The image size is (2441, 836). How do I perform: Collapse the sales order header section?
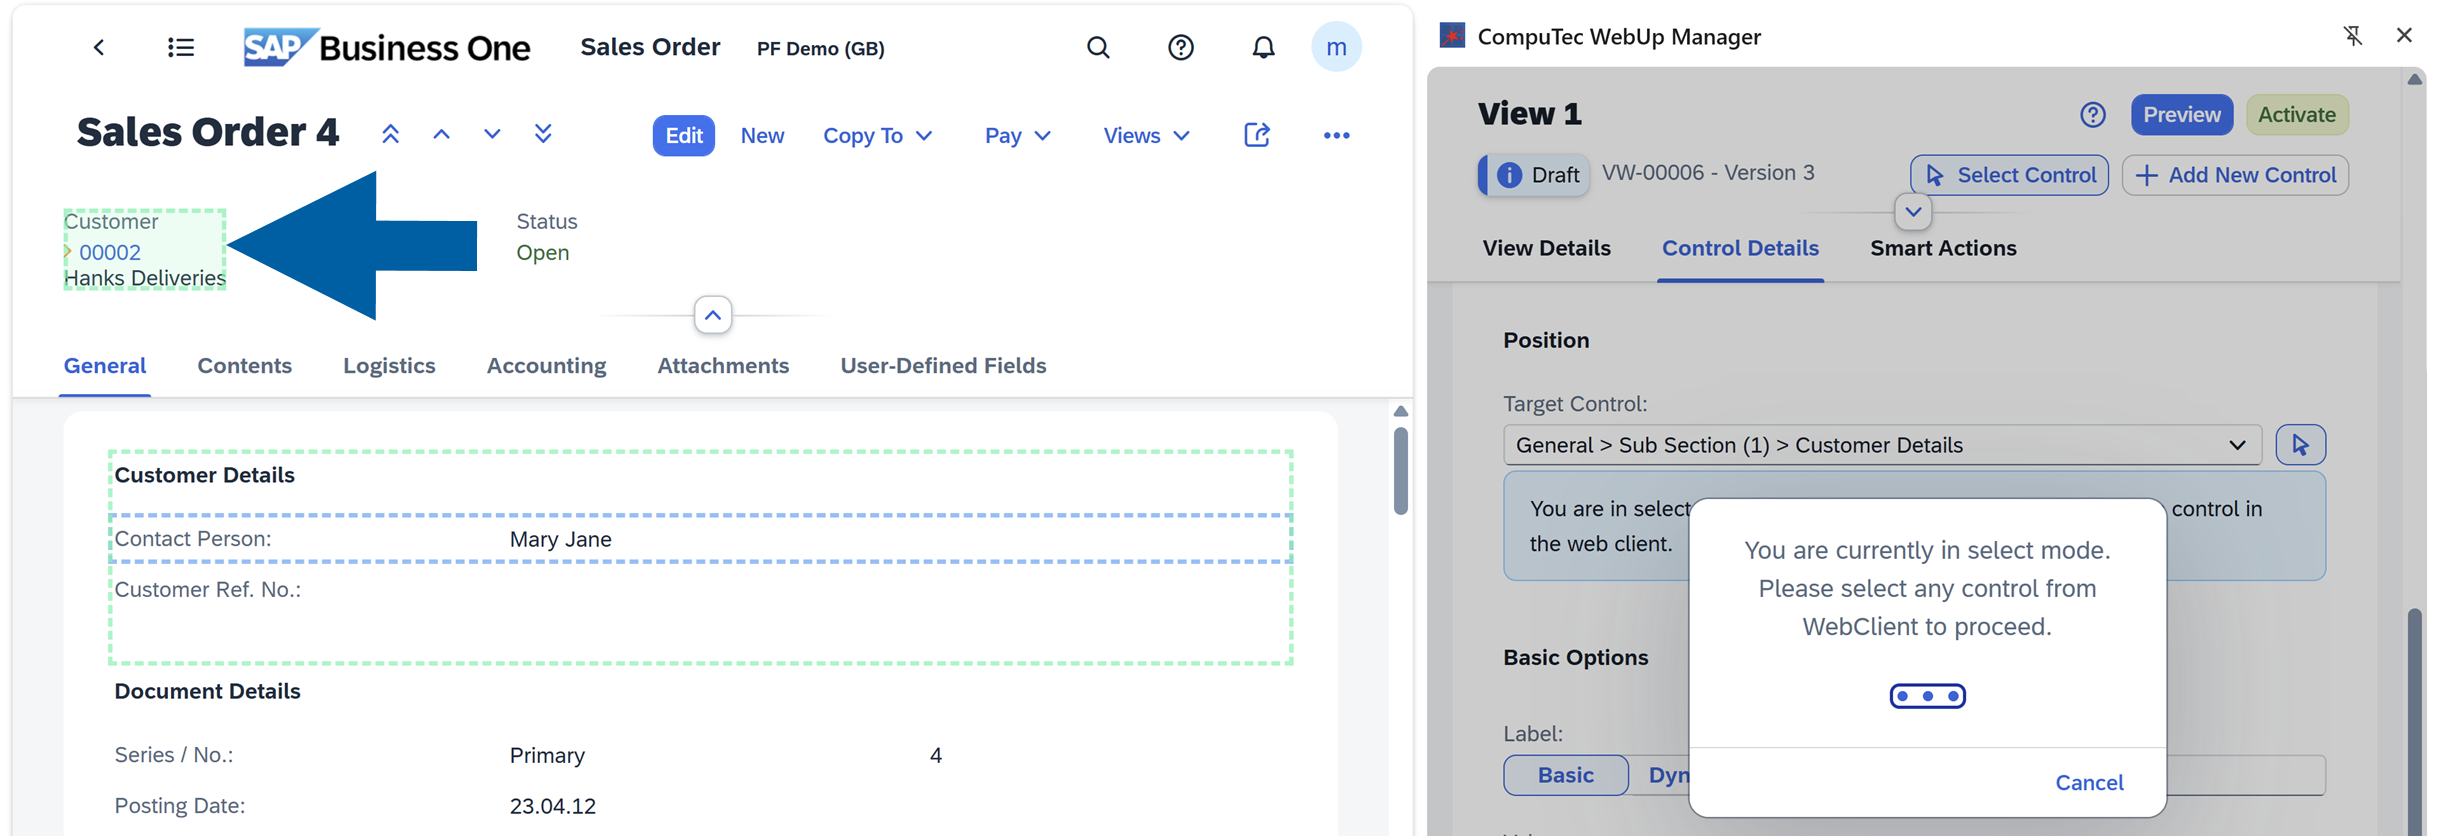713,316
